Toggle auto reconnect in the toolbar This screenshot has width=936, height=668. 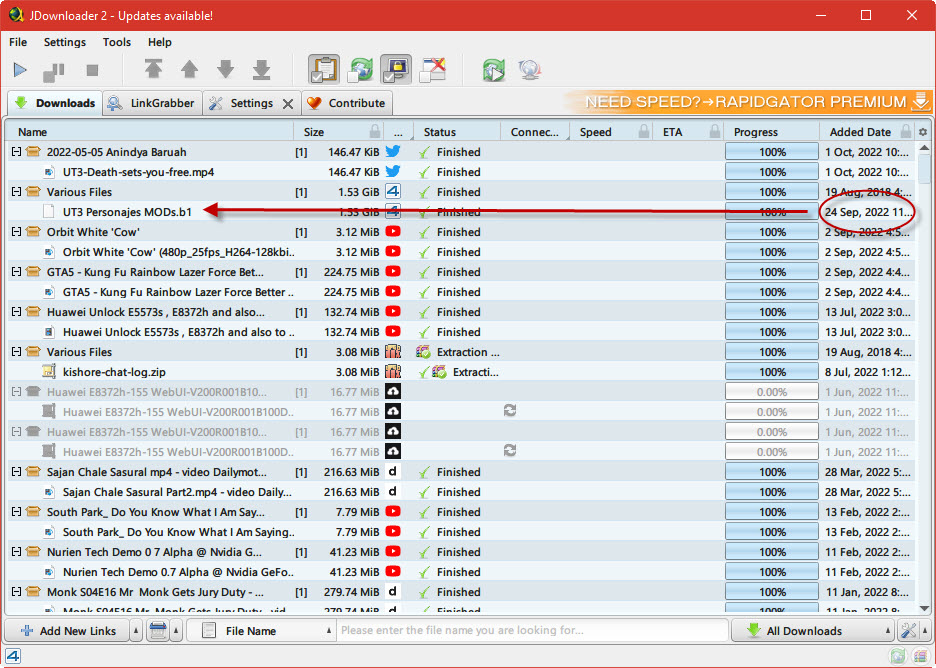361,70
